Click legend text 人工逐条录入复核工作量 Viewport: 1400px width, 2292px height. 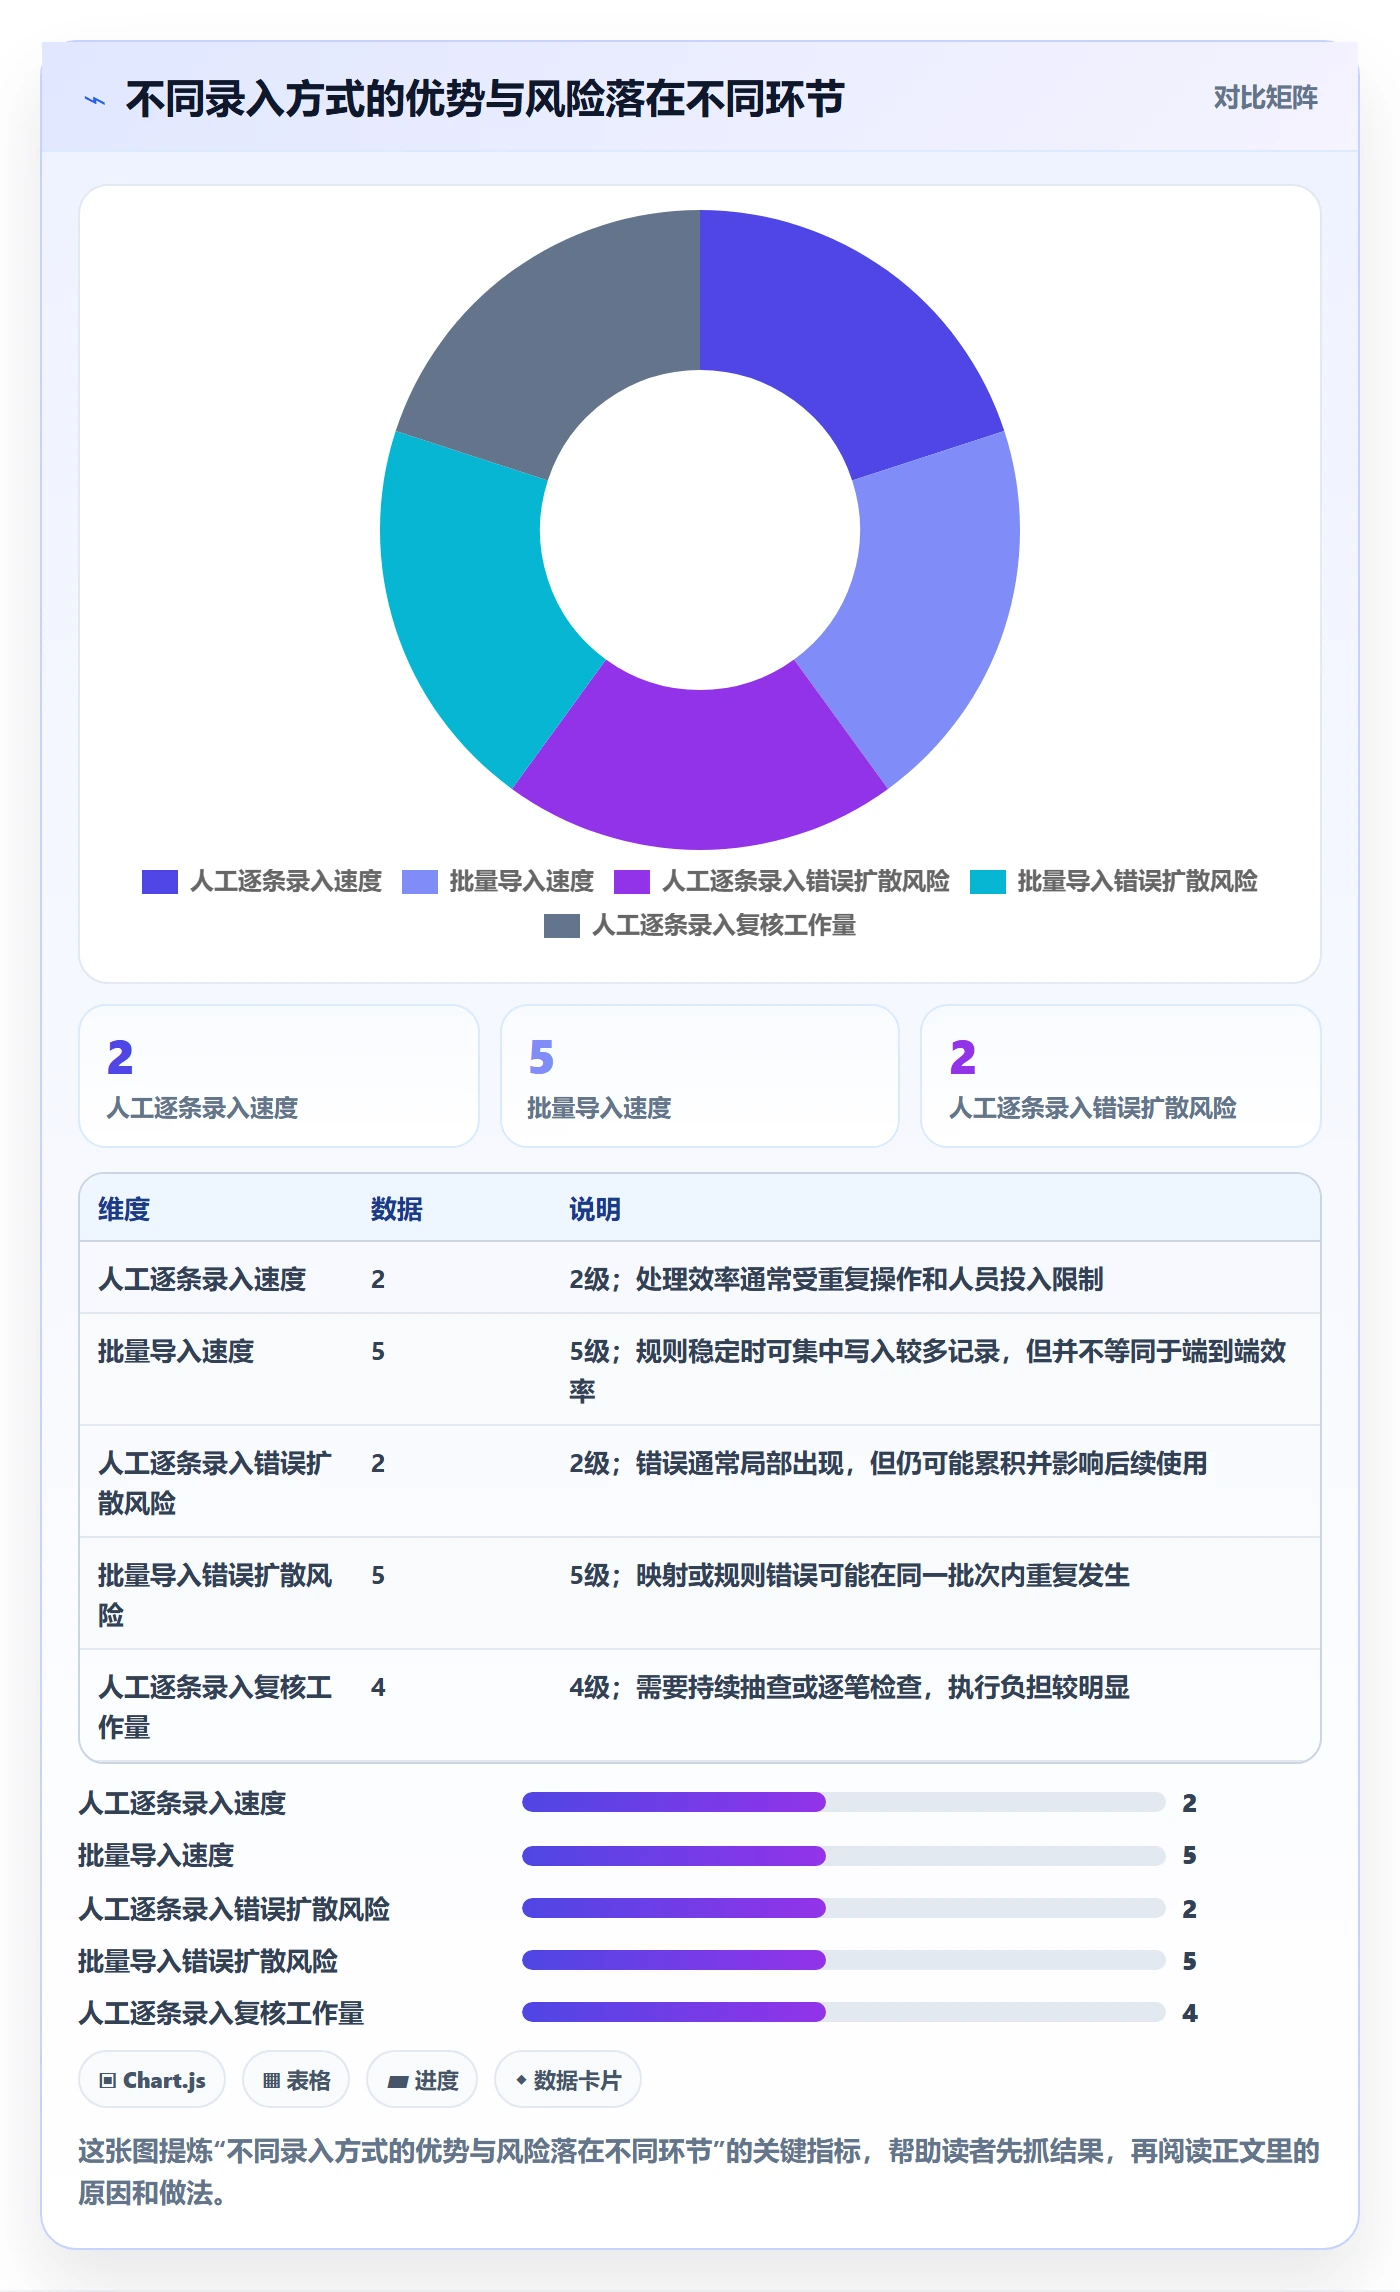(724, 925)
